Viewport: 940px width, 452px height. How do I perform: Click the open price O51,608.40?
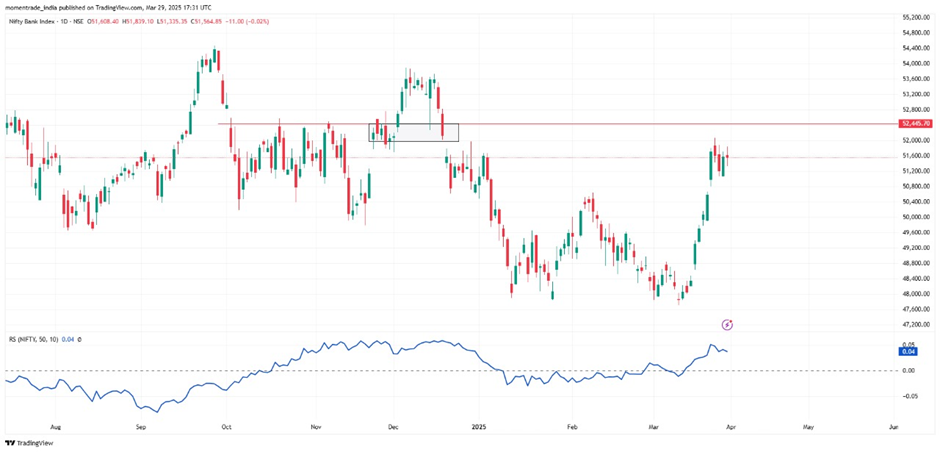(x=103, y=22)
